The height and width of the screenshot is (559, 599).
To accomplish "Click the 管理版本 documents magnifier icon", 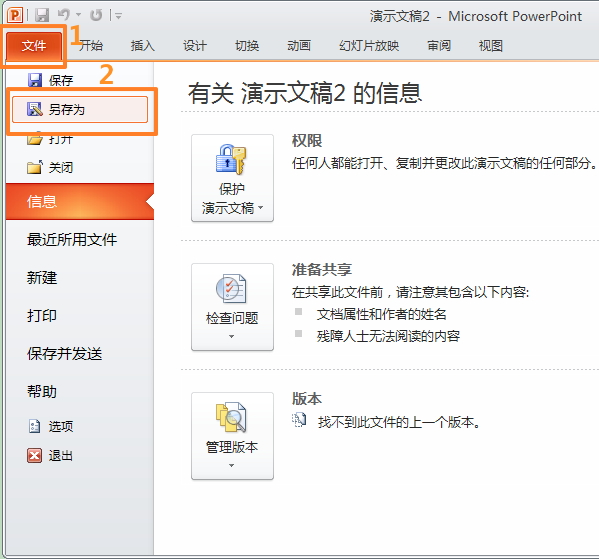I will (x=231, y=417).
